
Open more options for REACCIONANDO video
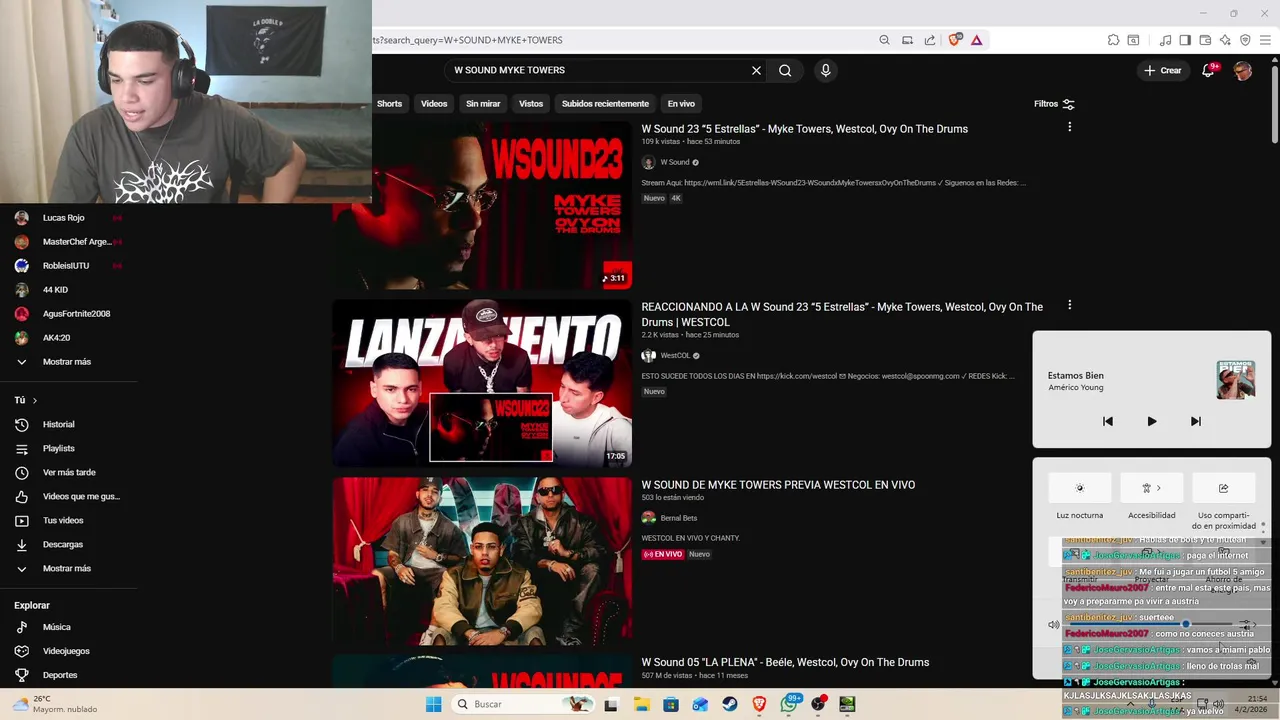(1069, 305)
